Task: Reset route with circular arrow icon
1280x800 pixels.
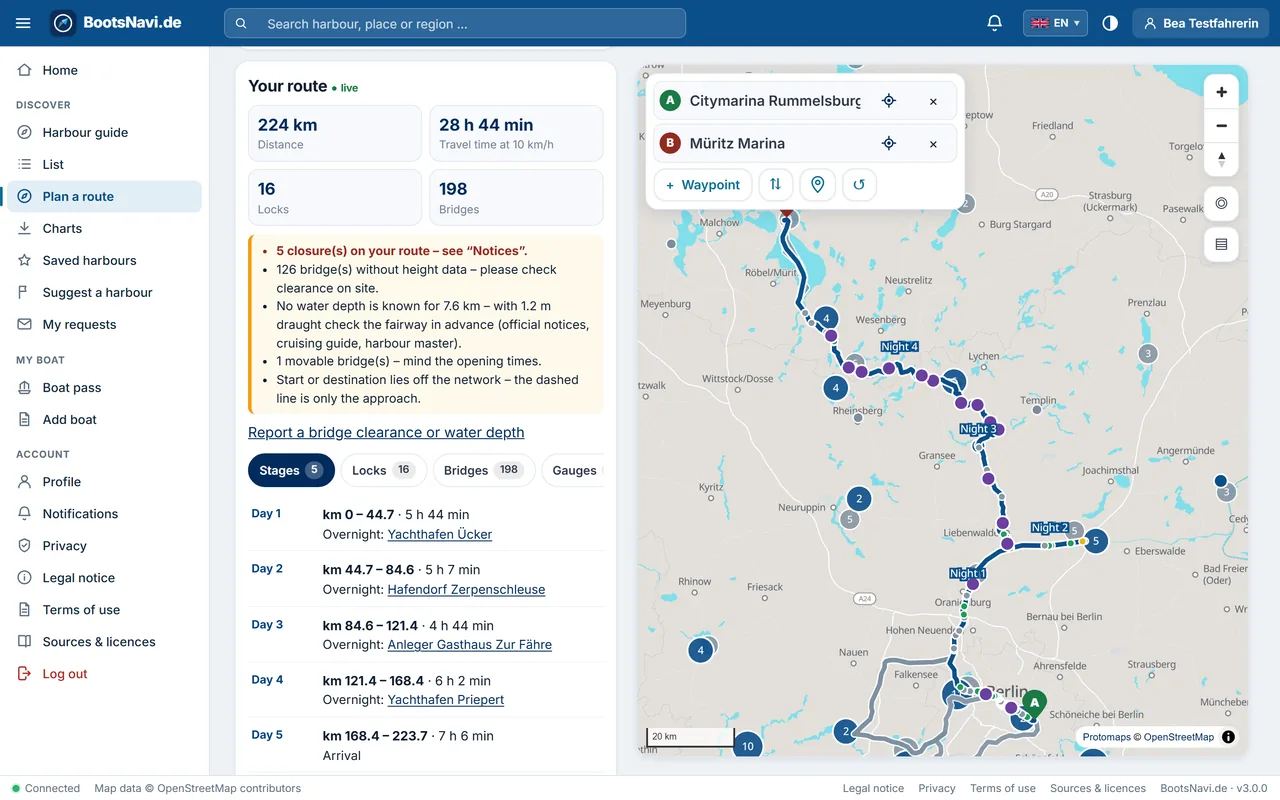Action: coord(859,185)
